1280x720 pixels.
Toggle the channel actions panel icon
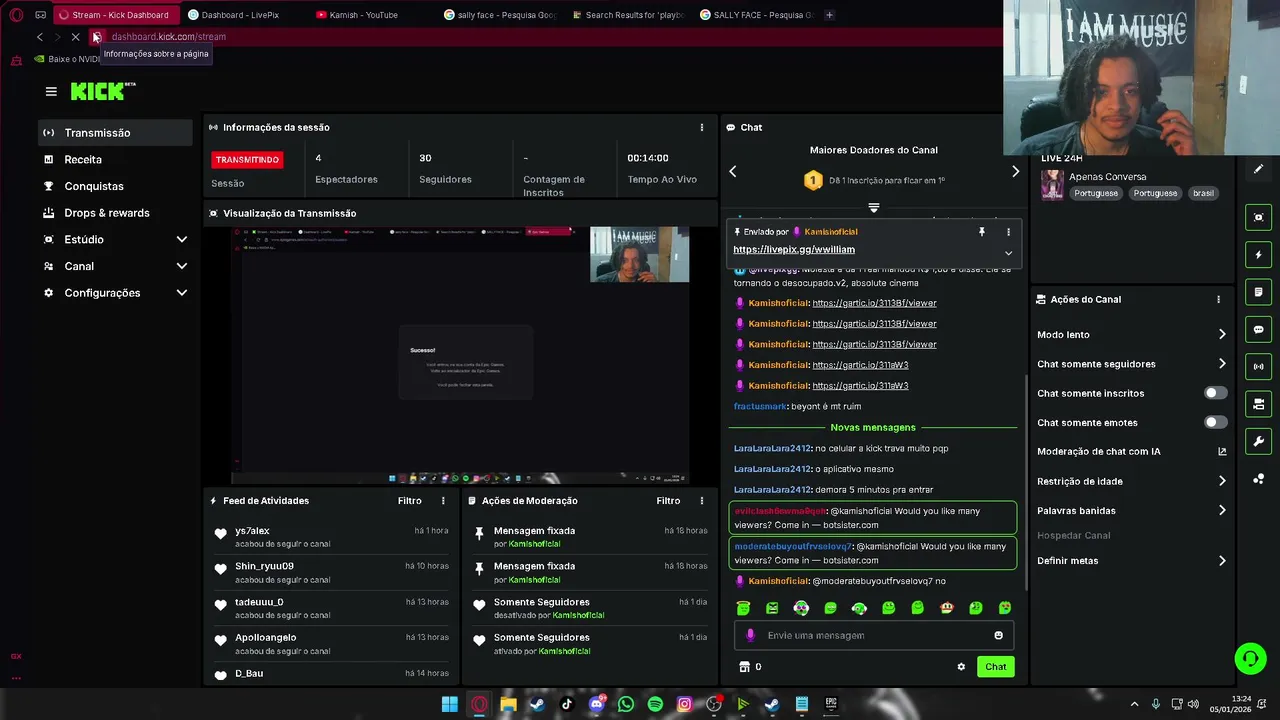tap(1258, 404)
